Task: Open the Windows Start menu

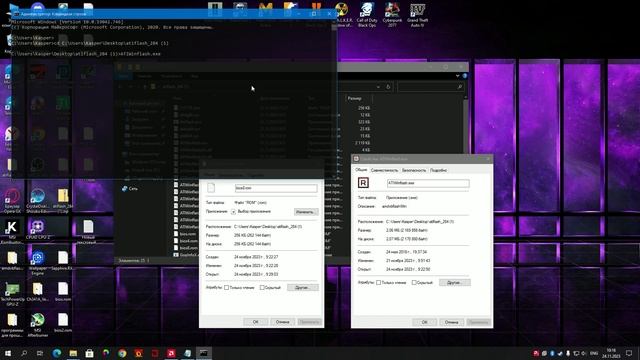Action: (x=7, y=353)
